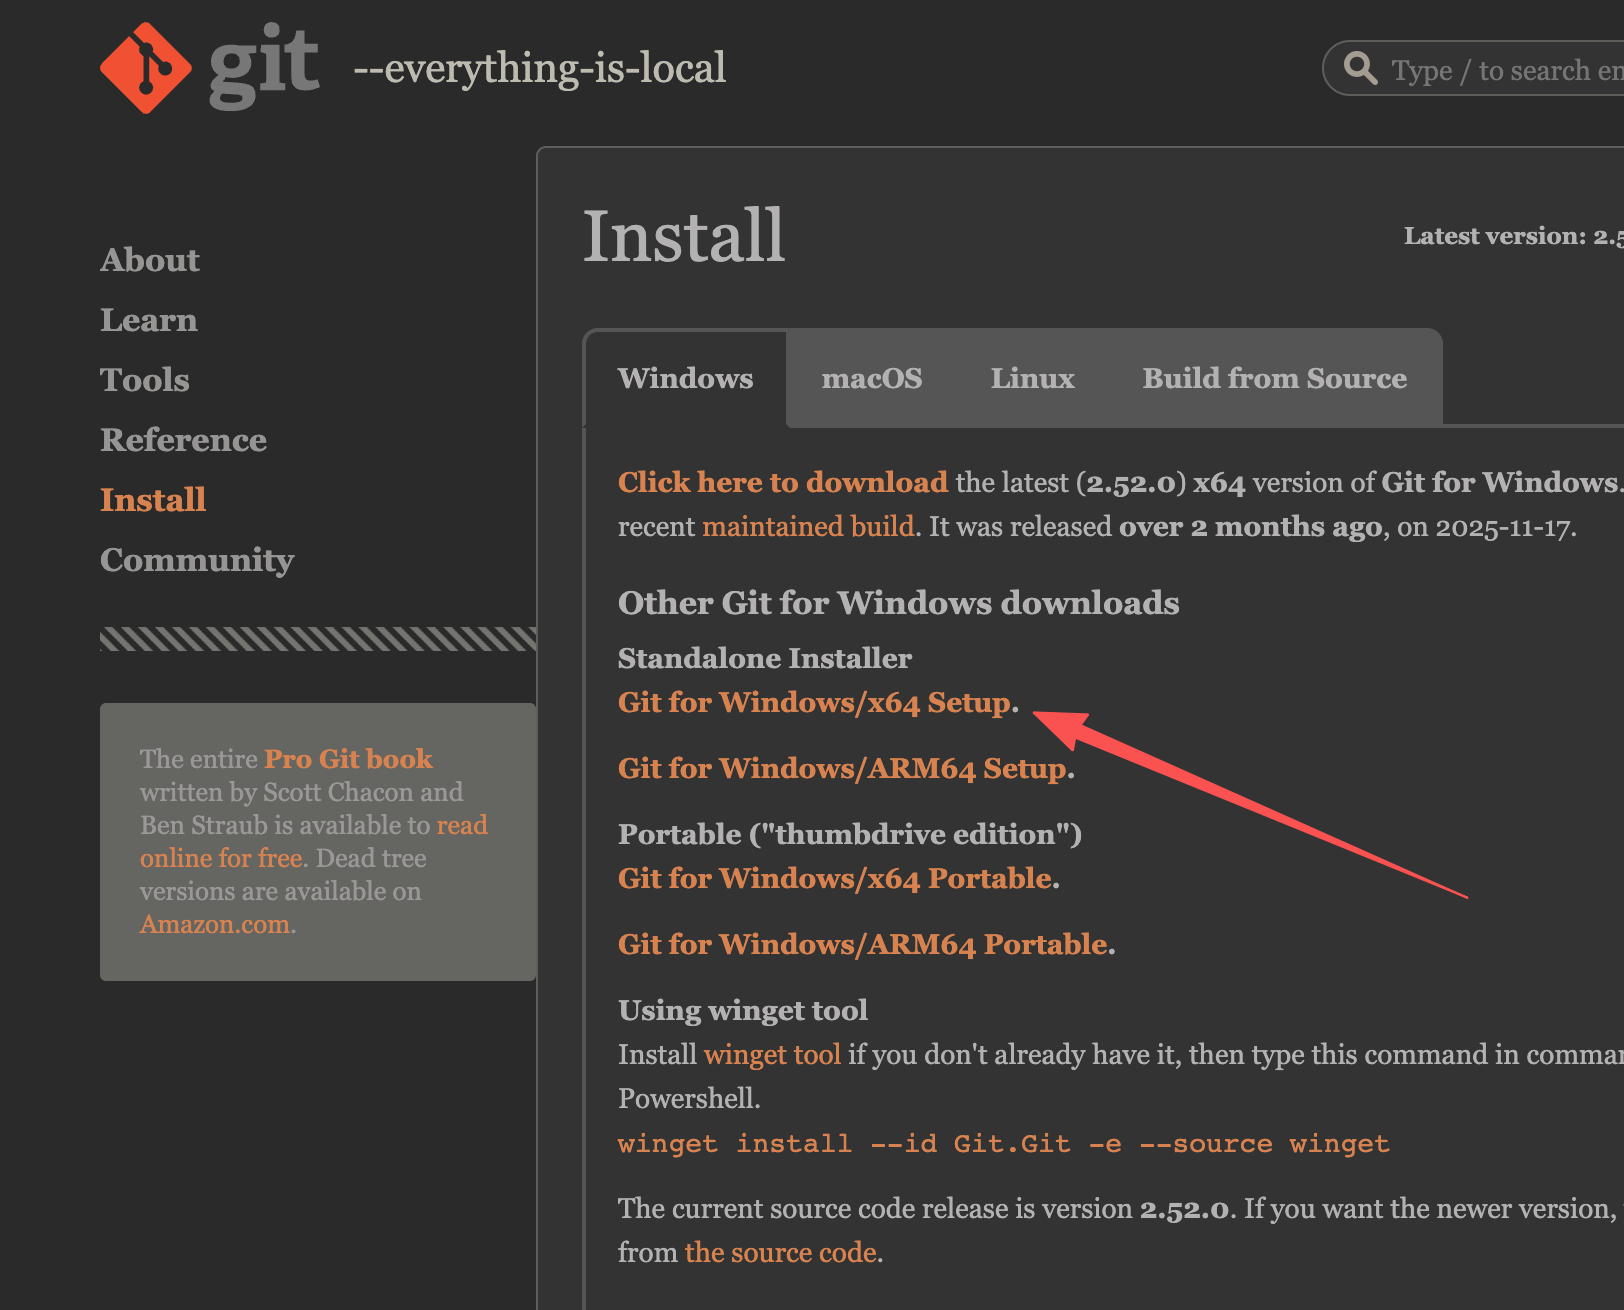Open the Reference section
Image resolution: width=1624 pixels, height=1310 pixels.
(x=183, y=439)
